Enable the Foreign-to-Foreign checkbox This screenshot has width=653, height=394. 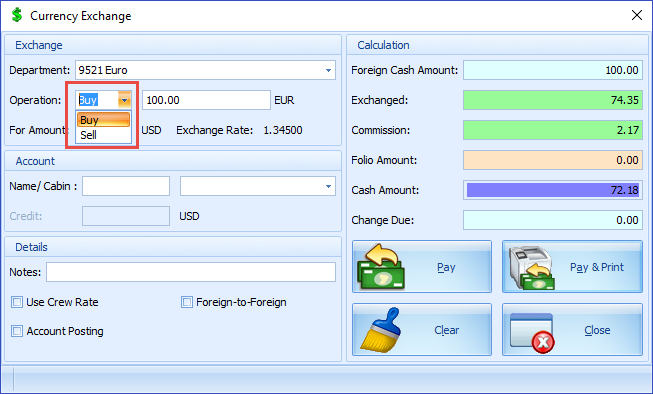(187, 302)
